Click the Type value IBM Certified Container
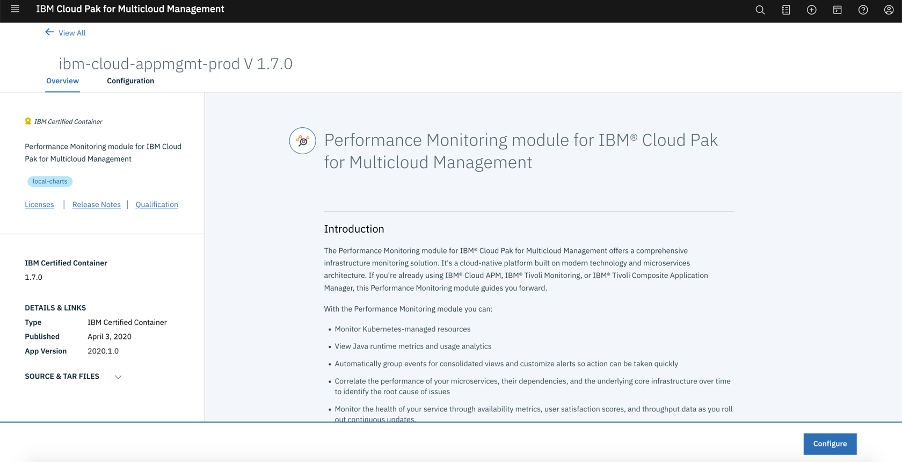The image size is (902, 462). tap(127, 322)
